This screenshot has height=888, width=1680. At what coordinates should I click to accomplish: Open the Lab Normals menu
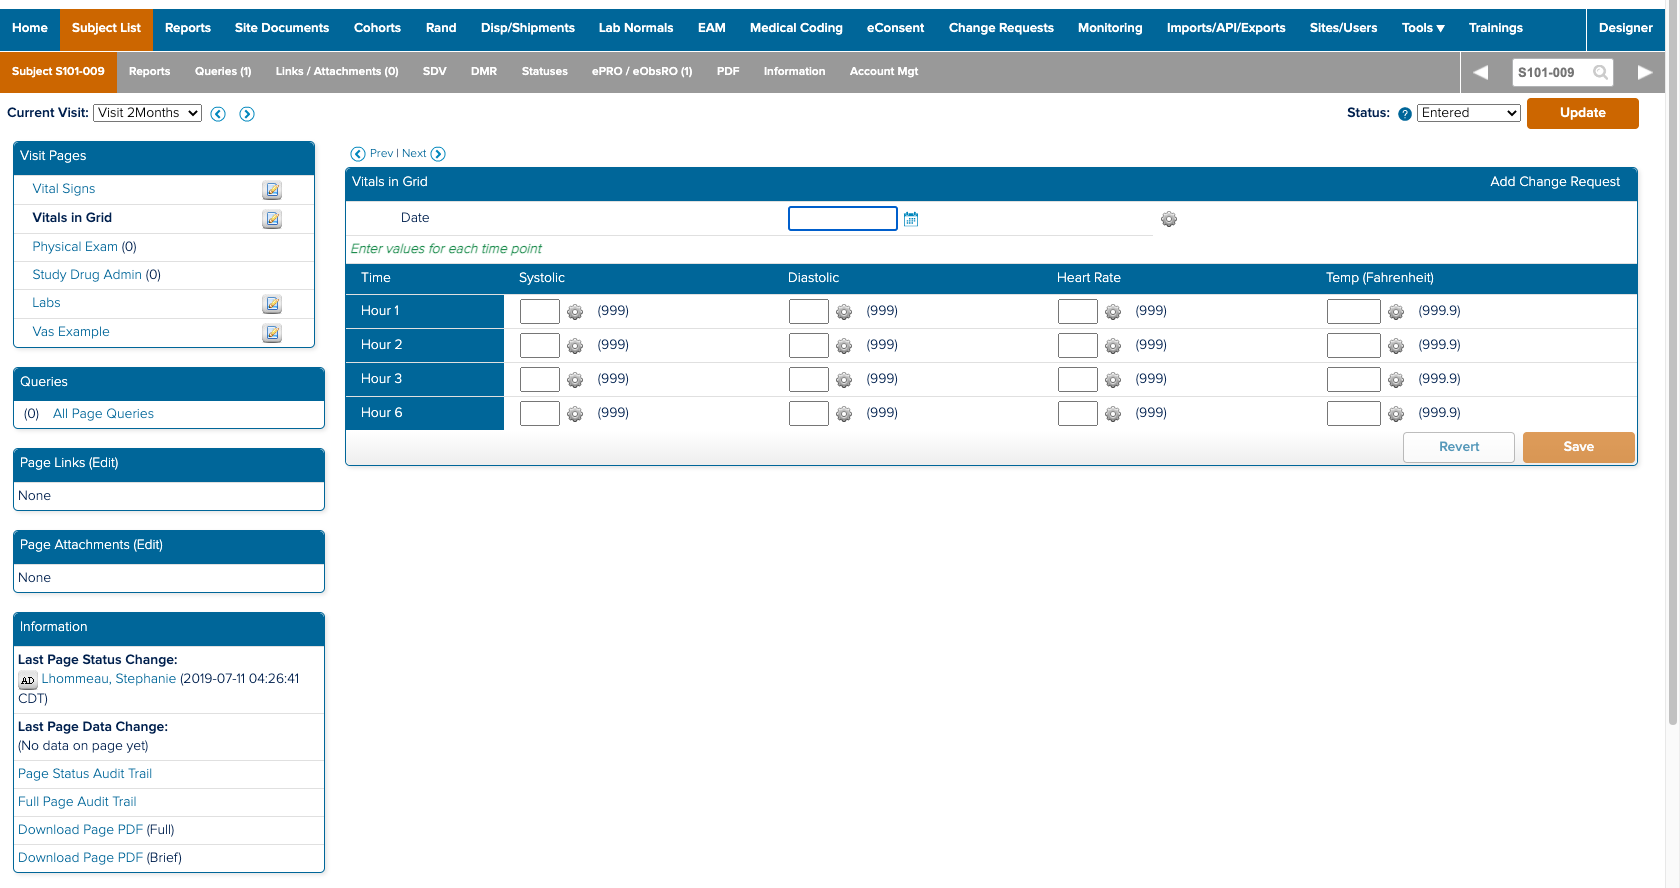[635, 28]
